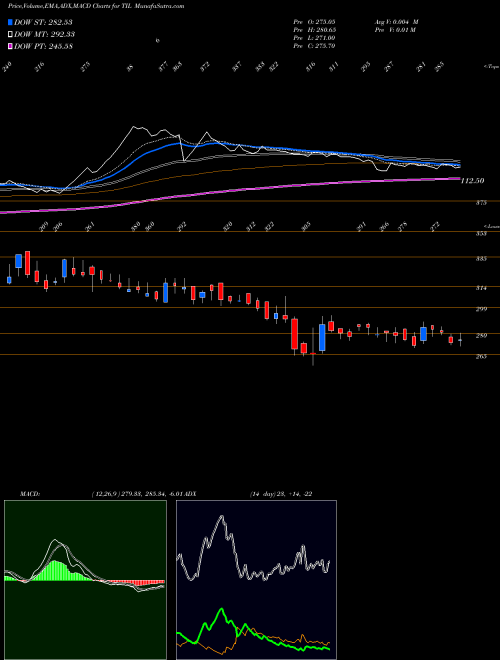This screenshot has height=660, width=500.
Task: Click the magenta DOW PT legend swatch
Action: (10, 46)
